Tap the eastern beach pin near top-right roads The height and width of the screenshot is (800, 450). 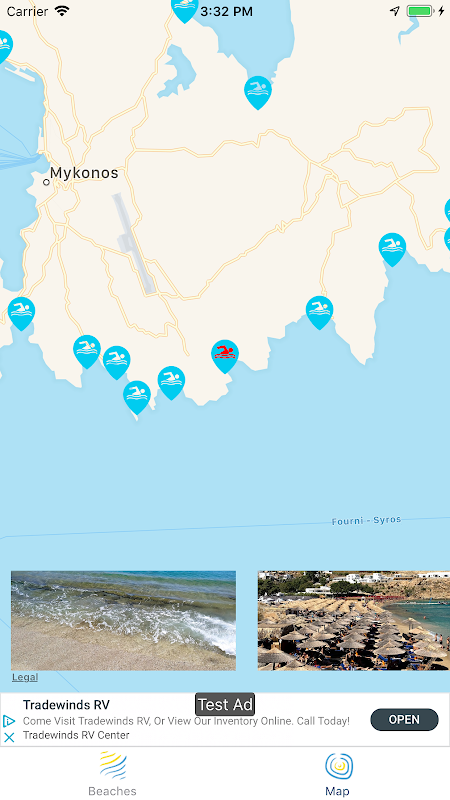[392, 249]
